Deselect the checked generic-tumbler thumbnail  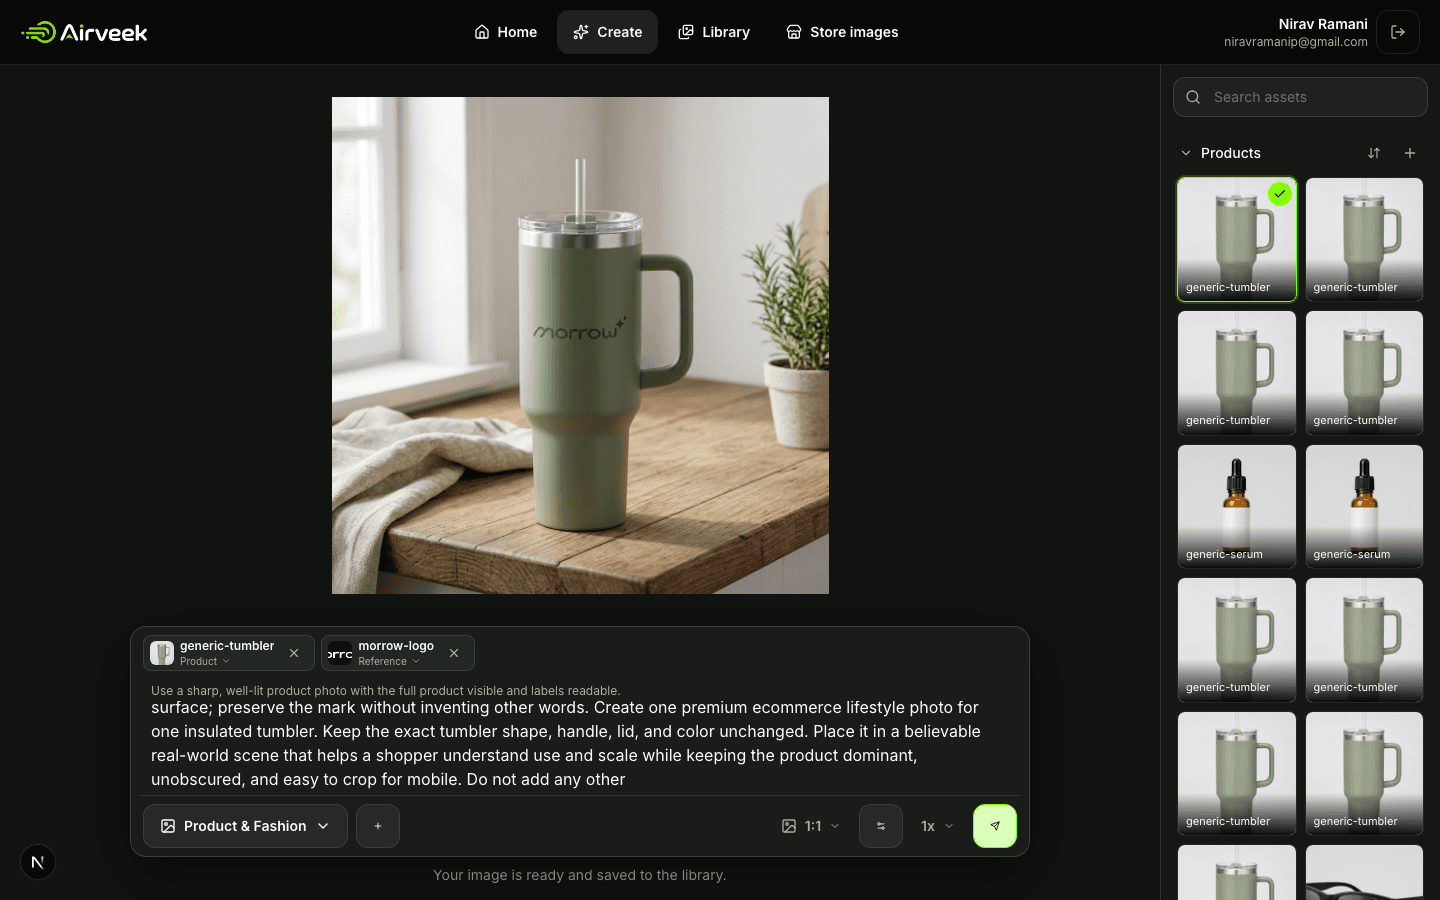coord(1237,239)
